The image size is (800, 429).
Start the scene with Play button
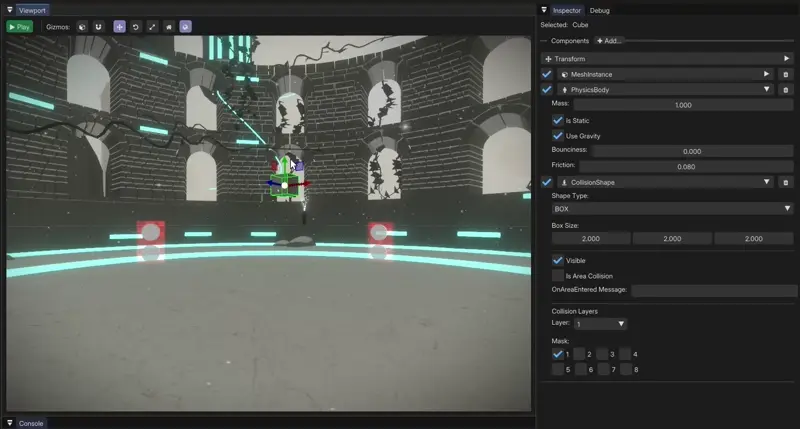(19, 27)
